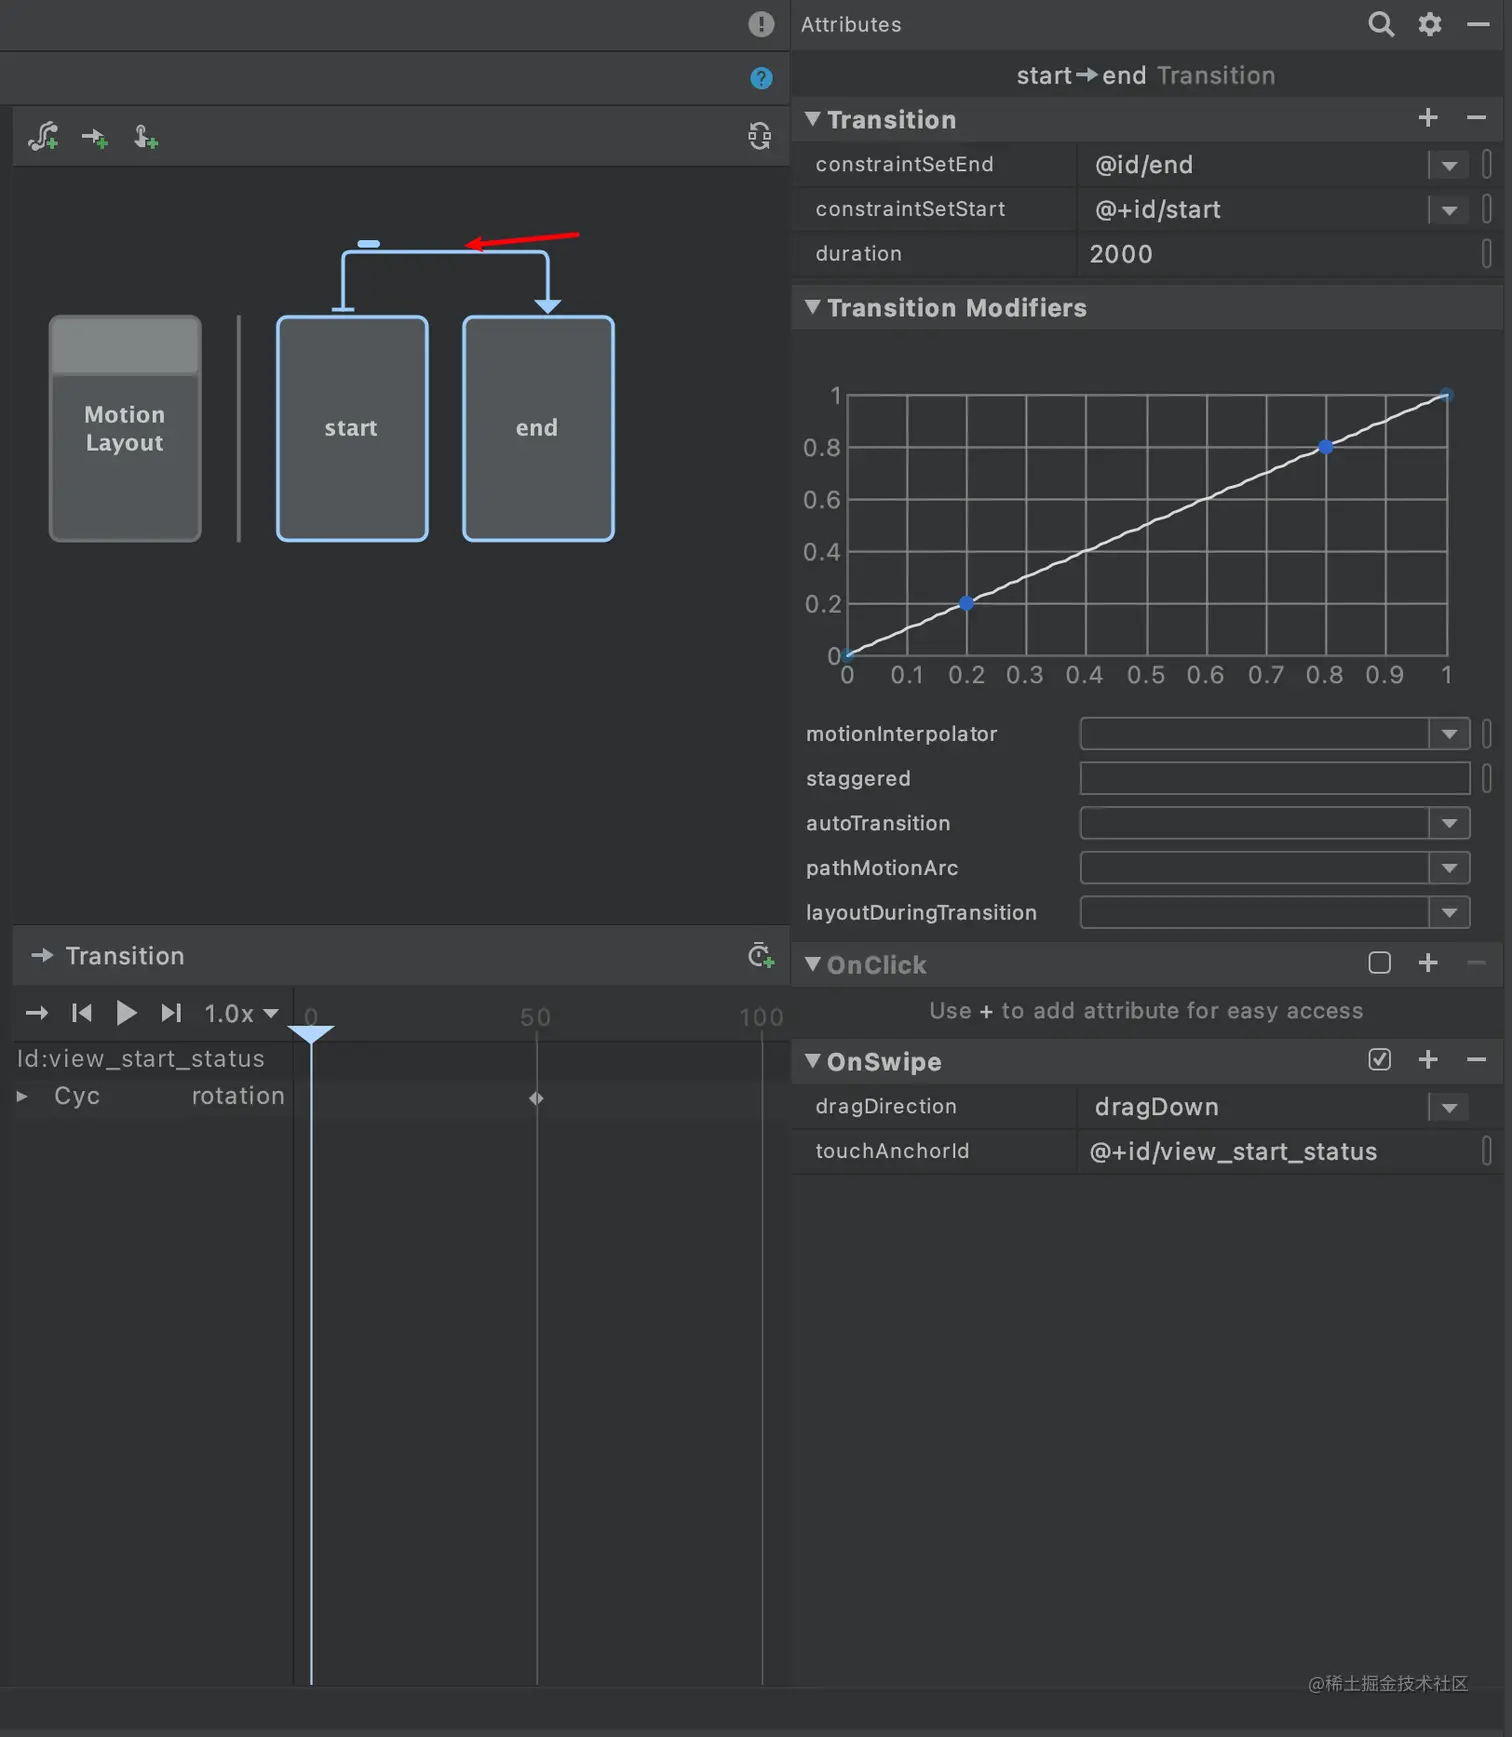Screen dimensions: 1512x1737
Task: Select the end ConstraintSet box
Action: pos(538,428)
